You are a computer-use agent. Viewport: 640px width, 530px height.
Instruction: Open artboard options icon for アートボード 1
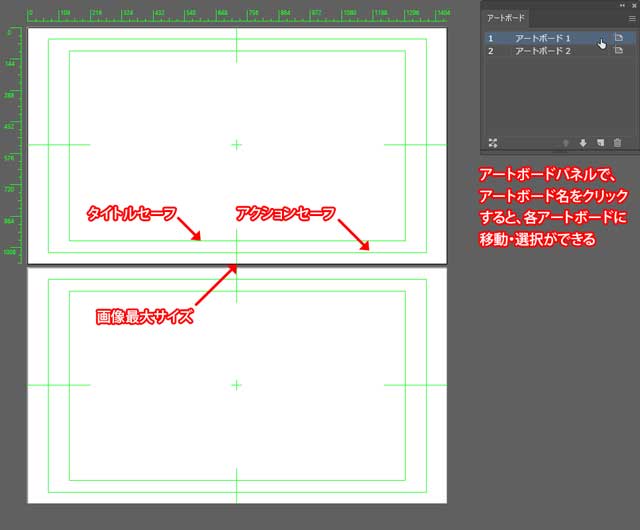click(x=619, y=38)
